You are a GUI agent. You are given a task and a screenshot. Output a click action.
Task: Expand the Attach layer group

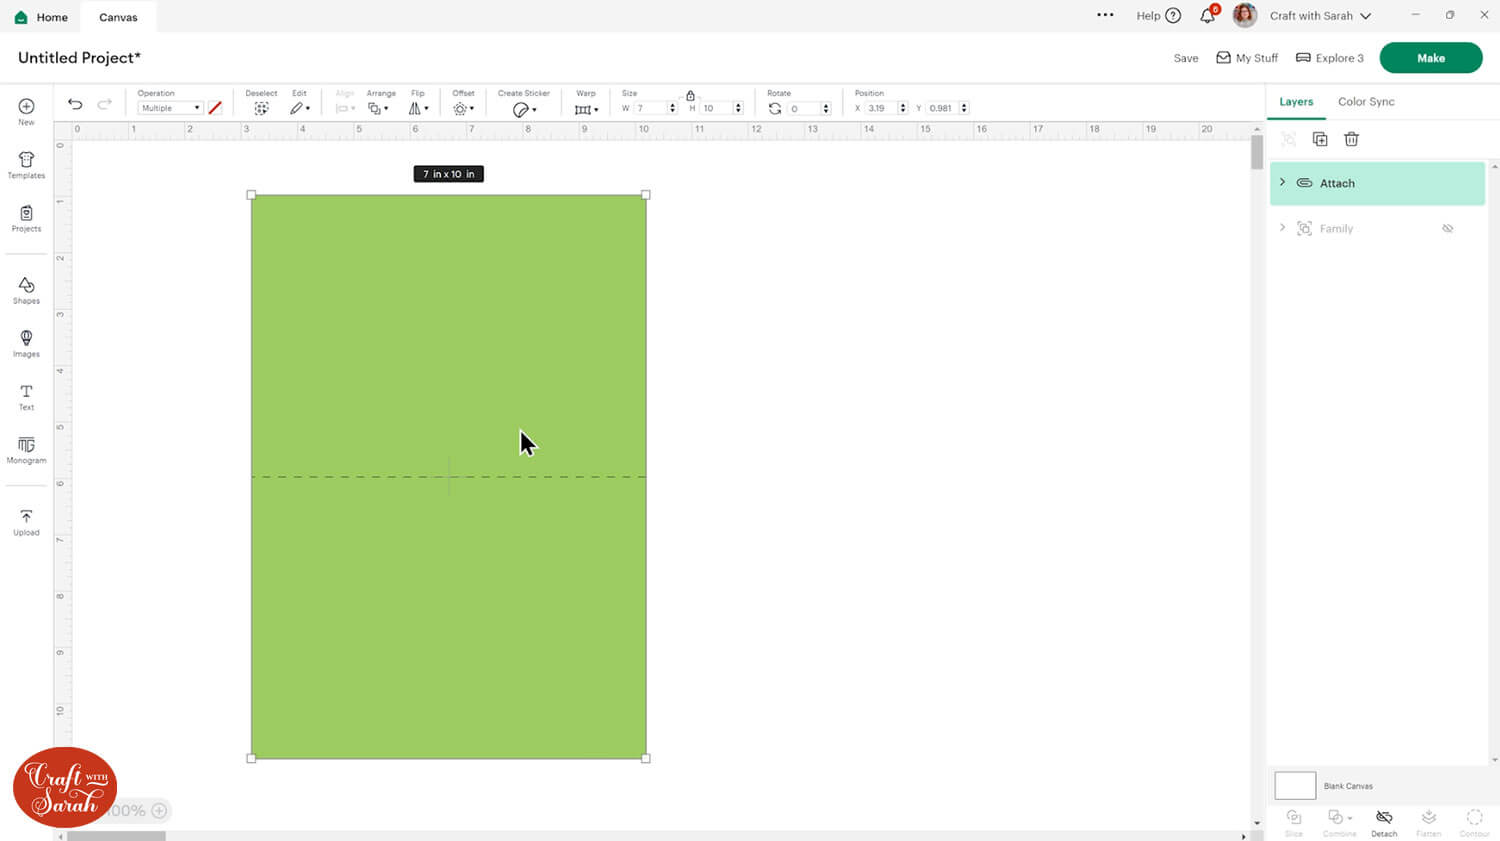tap(1282, 183)
